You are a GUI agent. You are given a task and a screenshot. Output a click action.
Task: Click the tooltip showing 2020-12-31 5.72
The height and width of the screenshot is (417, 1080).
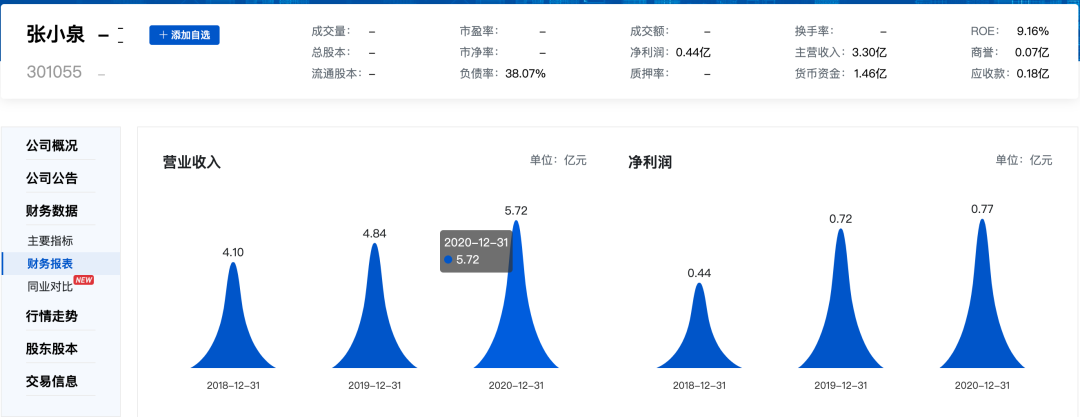[x=476, y=251]
